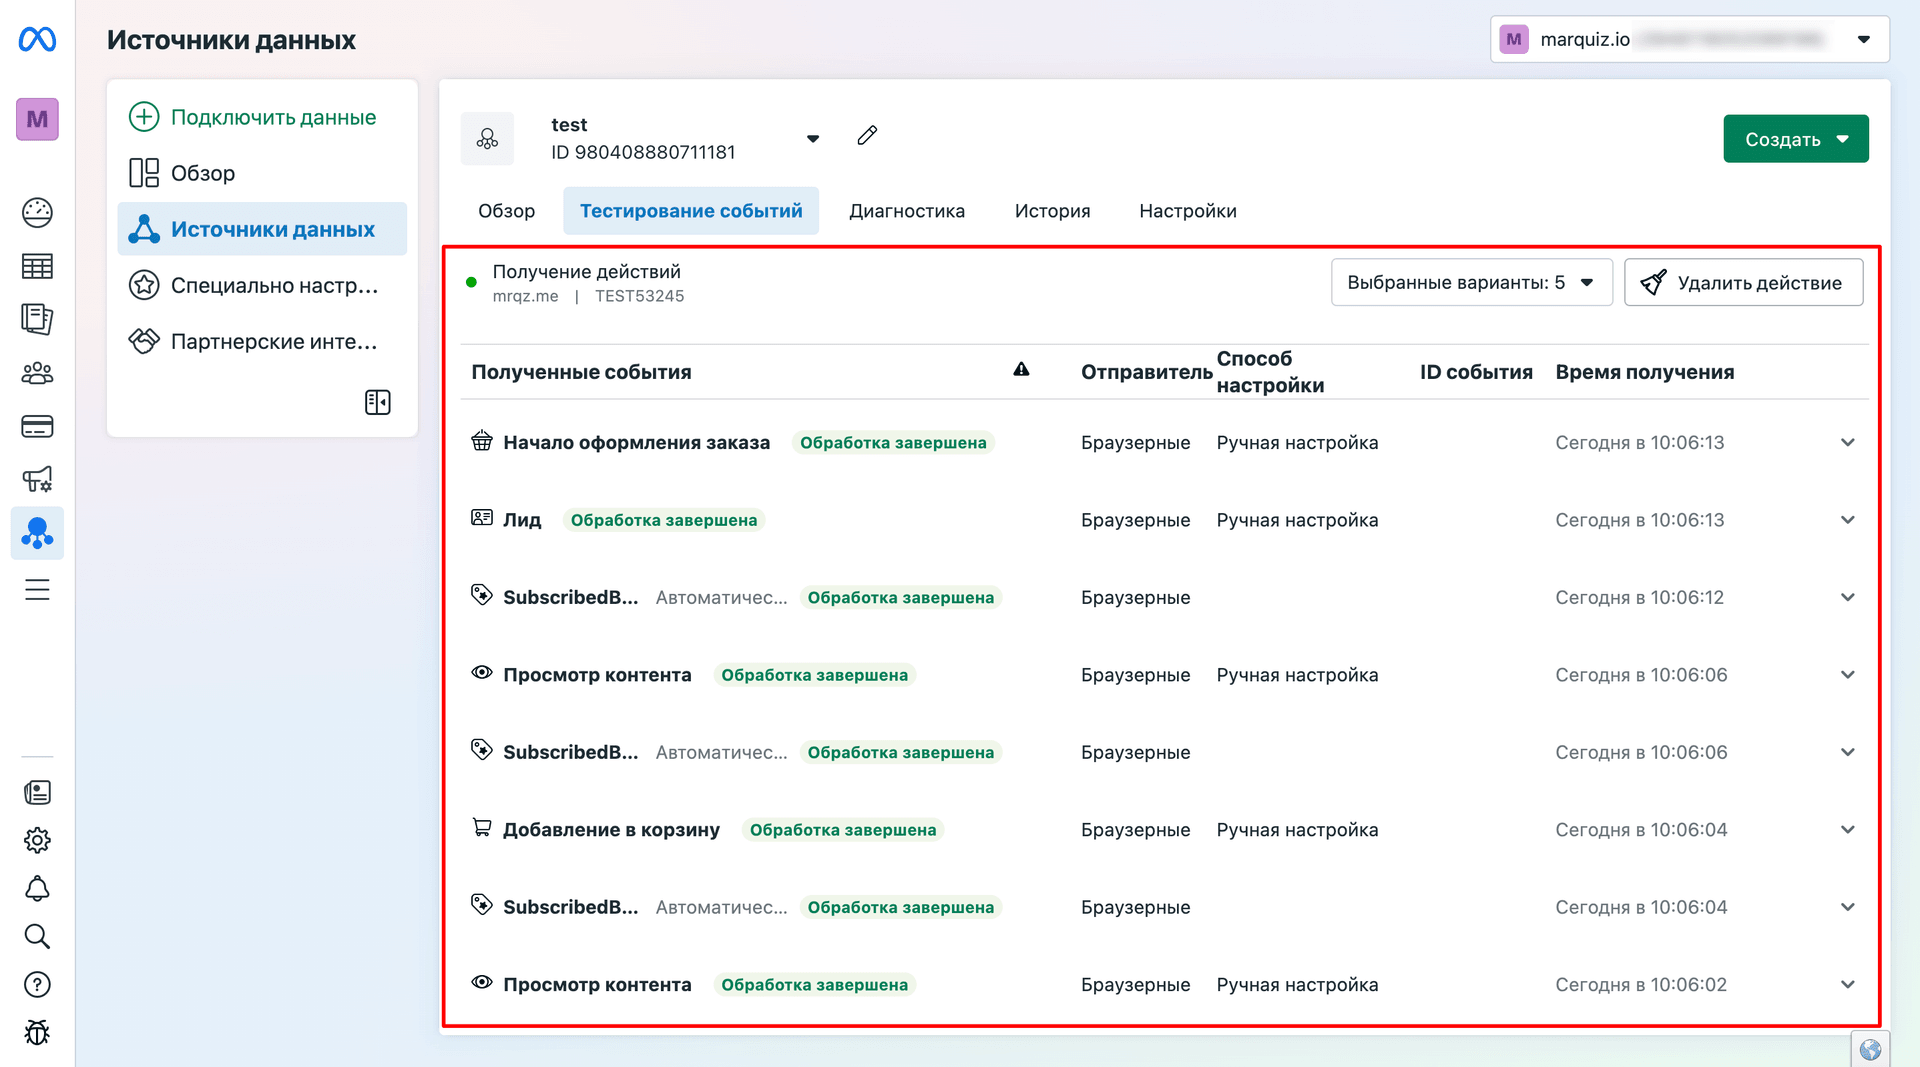Expand the SubscribedB event at 10:06:06
Image resolution: width=1920 pixels, height=1067 pixels.
tap(1847, 753)
